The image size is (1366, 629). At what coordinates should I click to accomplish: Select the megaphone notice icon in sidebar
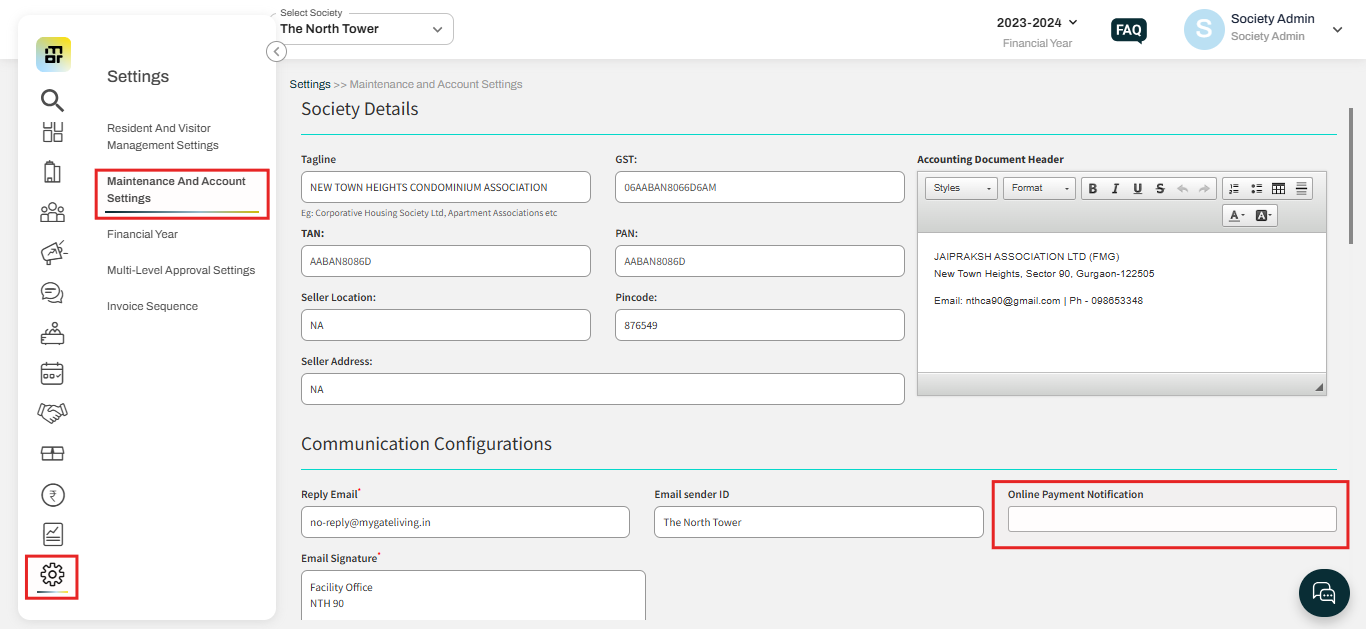point(52,252)
